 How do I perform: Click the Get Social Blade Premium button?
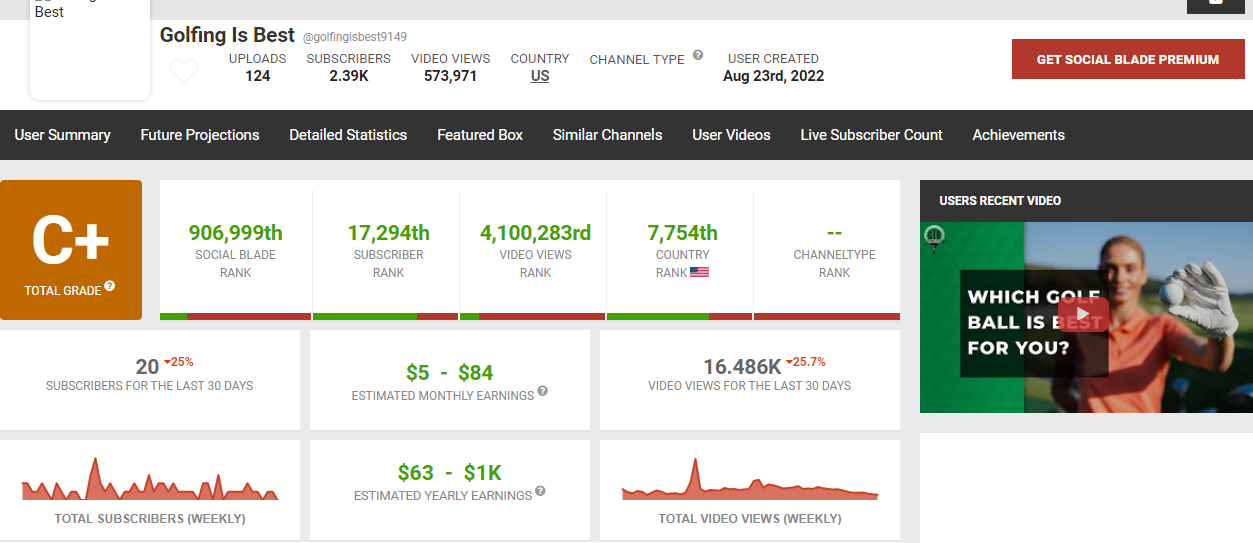coord(1127,59)
